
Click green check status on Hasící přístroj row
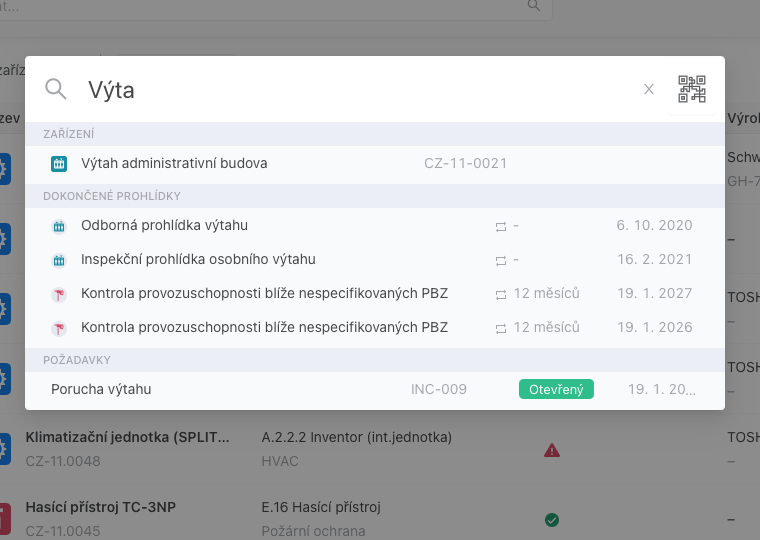coord(551,519)
